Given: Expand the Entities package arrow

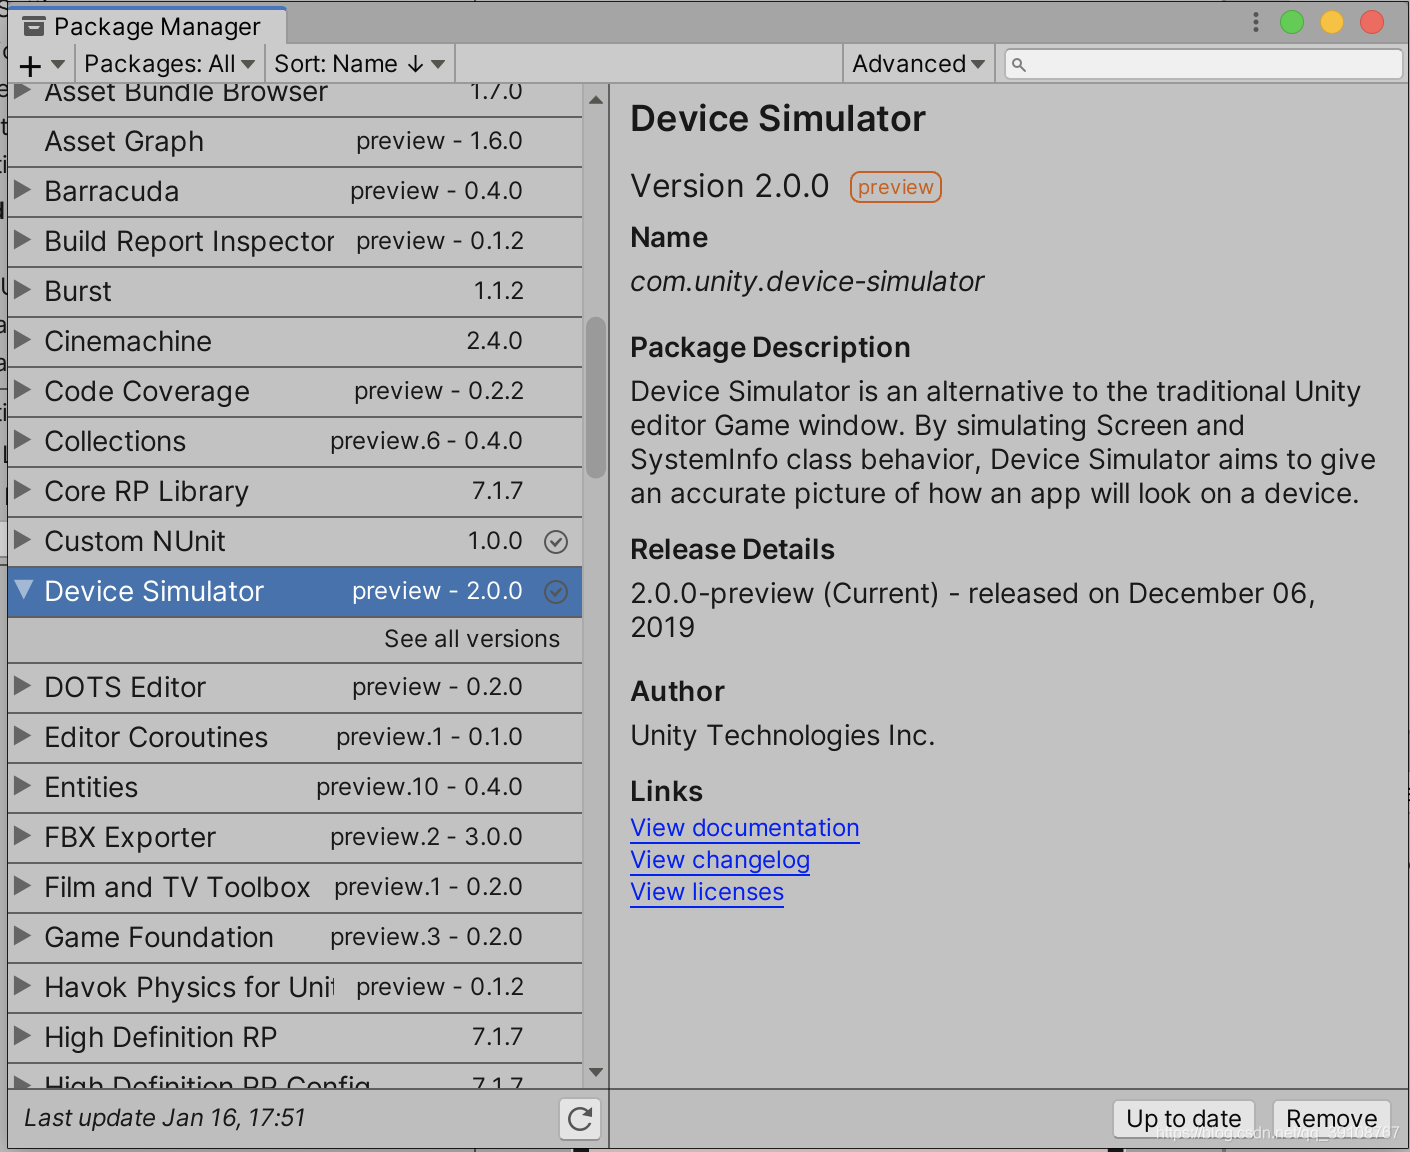Looking at the screenshot, I should [x=22, y=785].
